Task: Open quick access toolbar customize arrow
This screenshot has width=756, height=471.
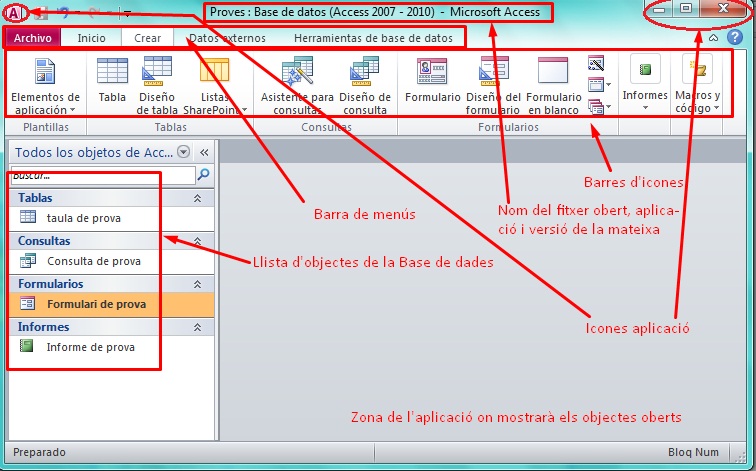Action: point(127,13)
